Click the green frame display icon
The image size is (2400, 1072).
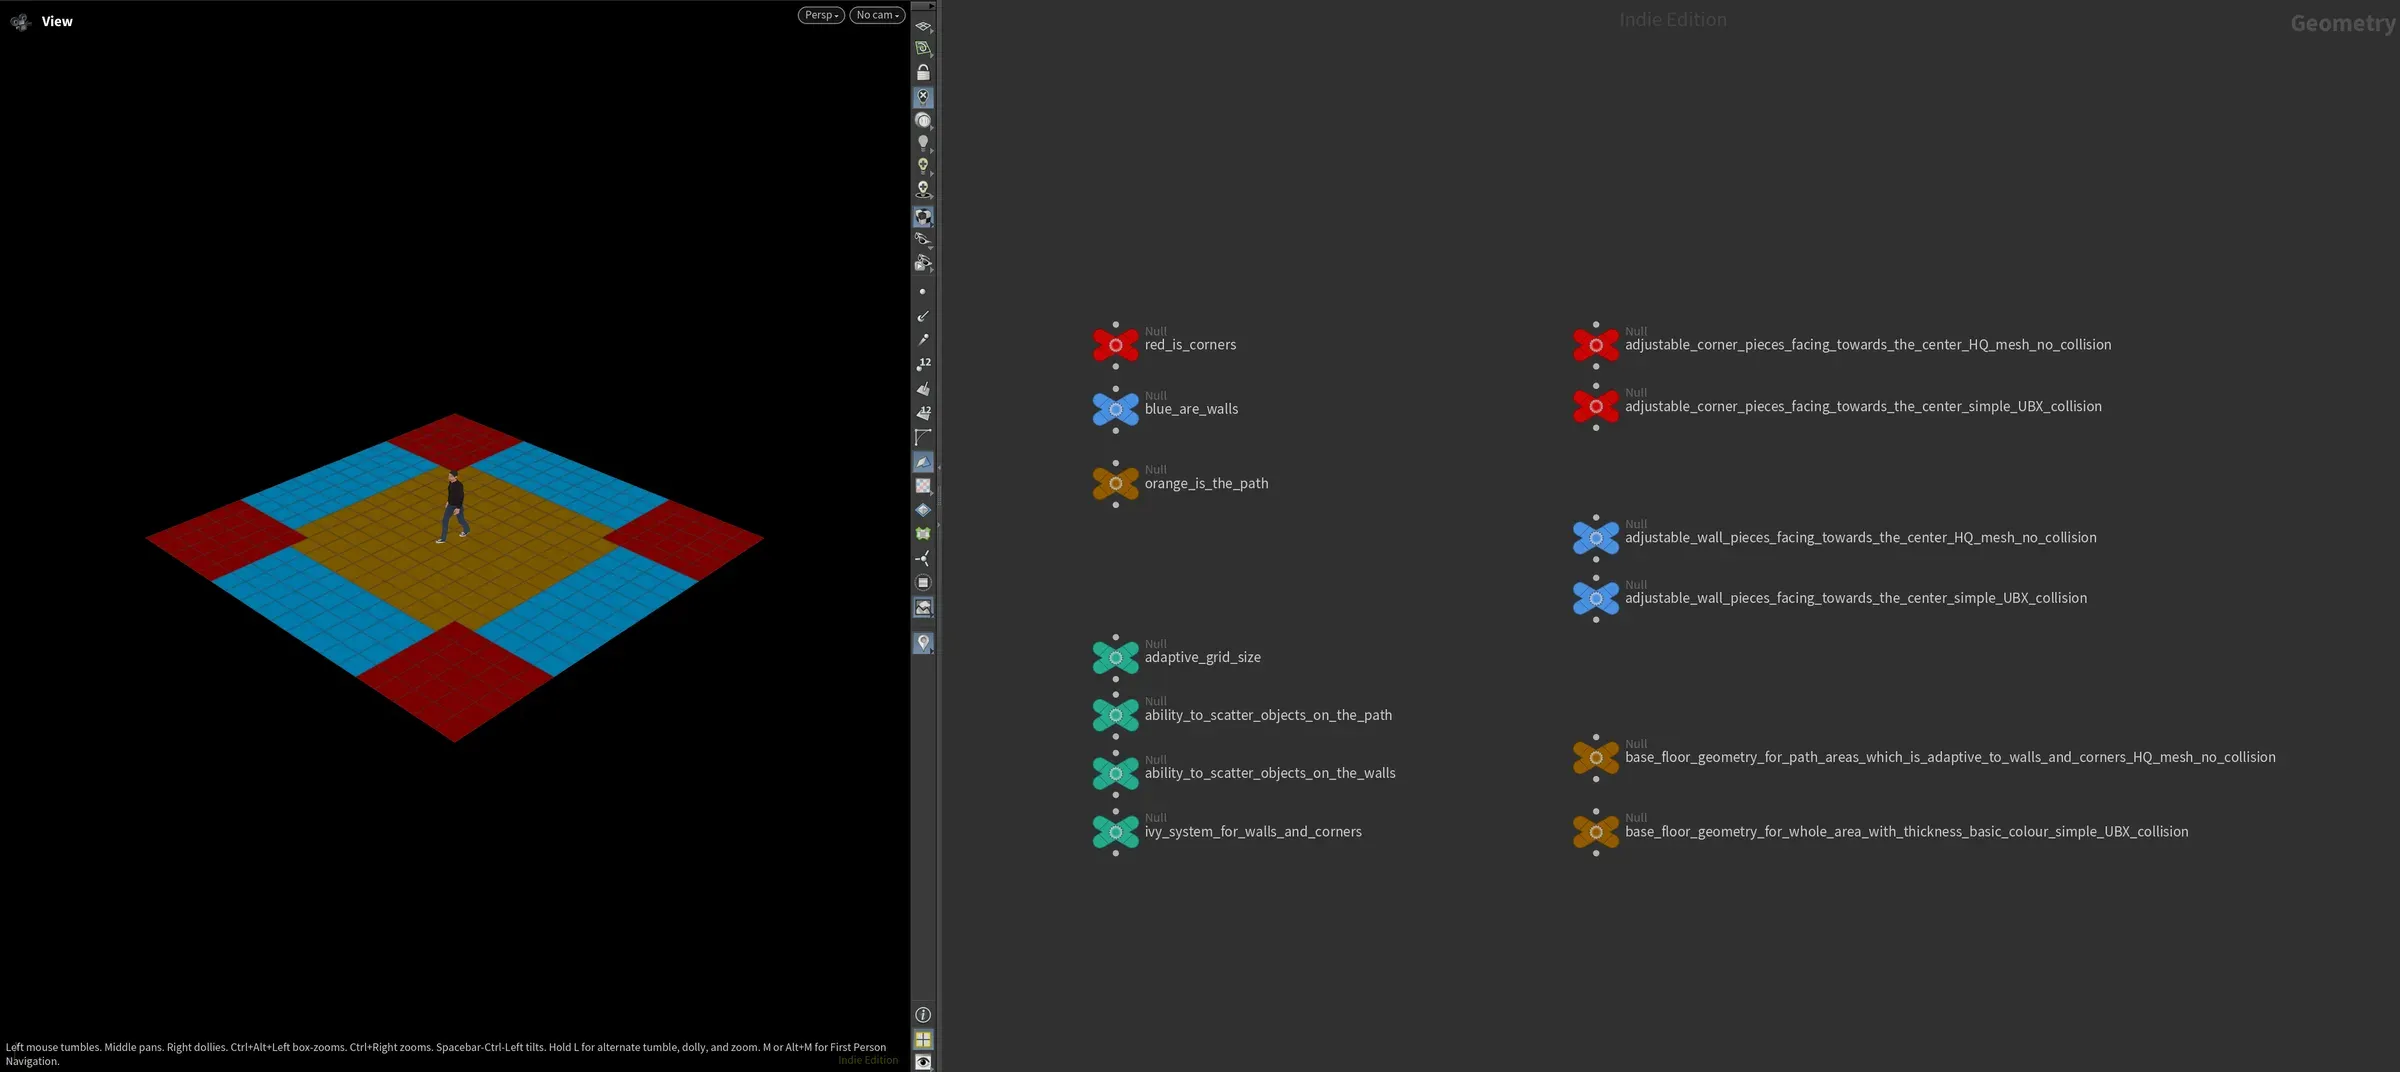coord(923,534)
